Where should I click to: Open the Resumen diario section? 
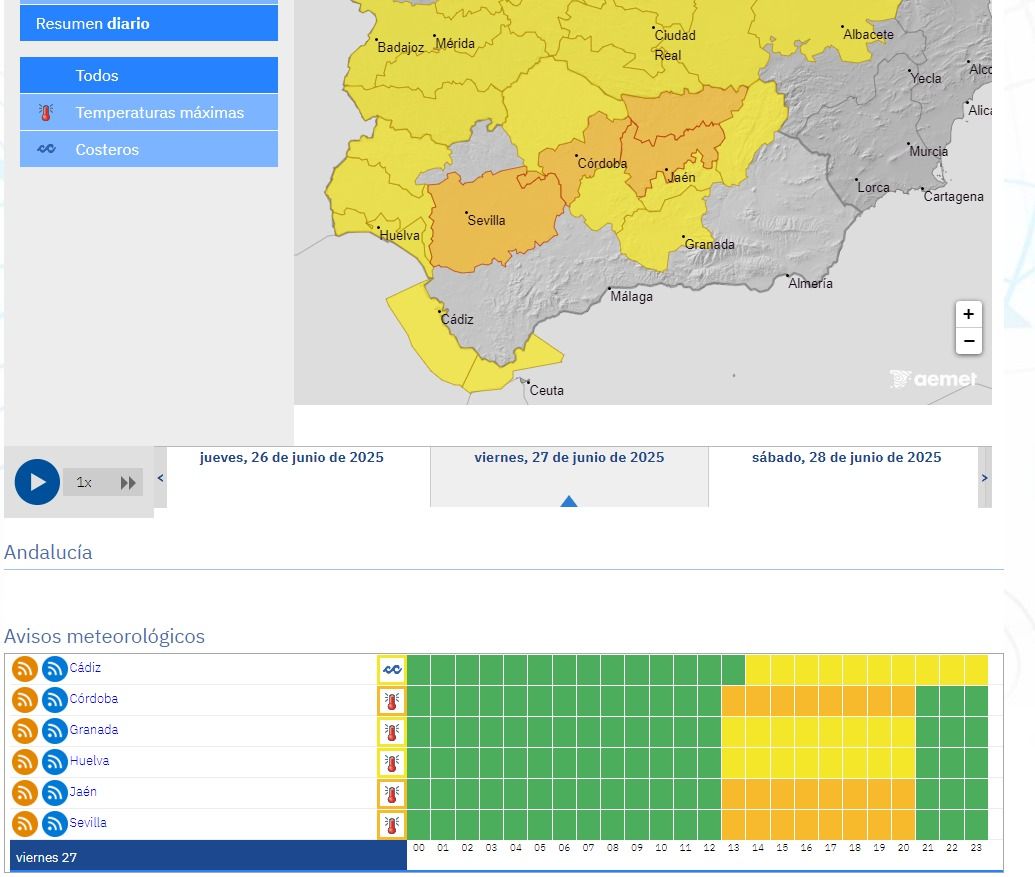149,23
